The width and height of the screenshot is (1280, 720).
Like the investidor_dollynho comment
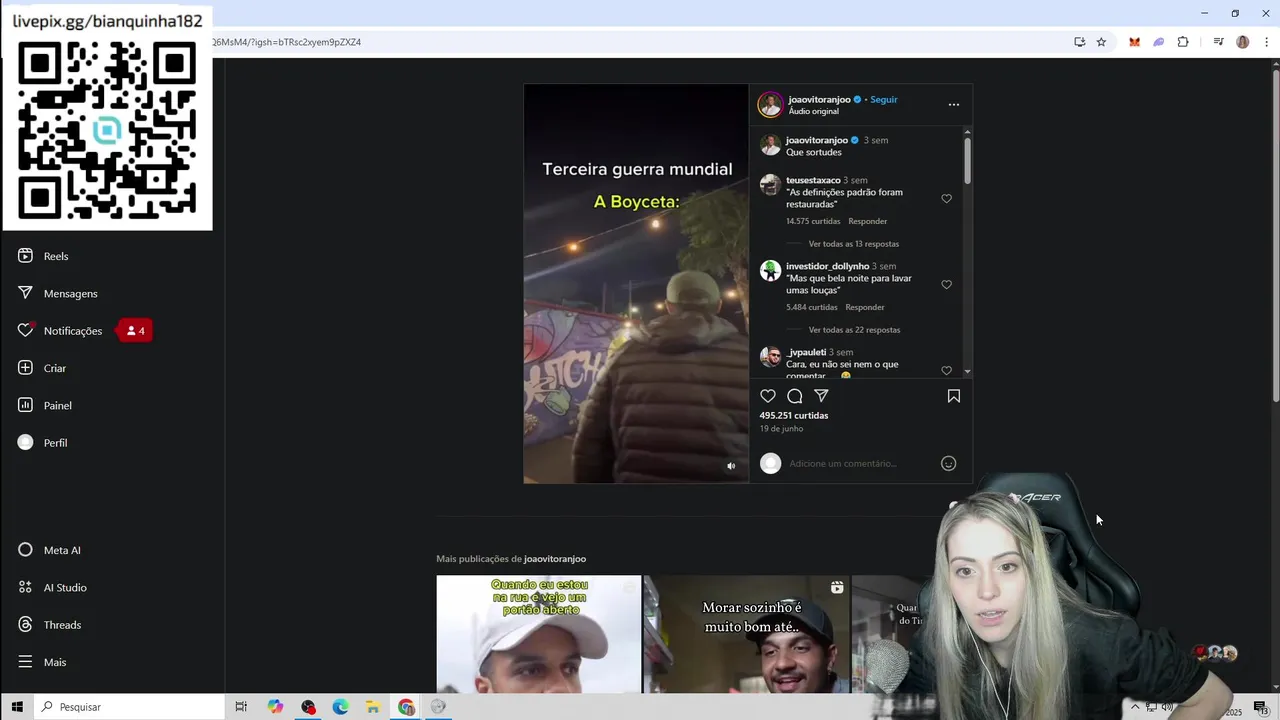pos(946,284)
